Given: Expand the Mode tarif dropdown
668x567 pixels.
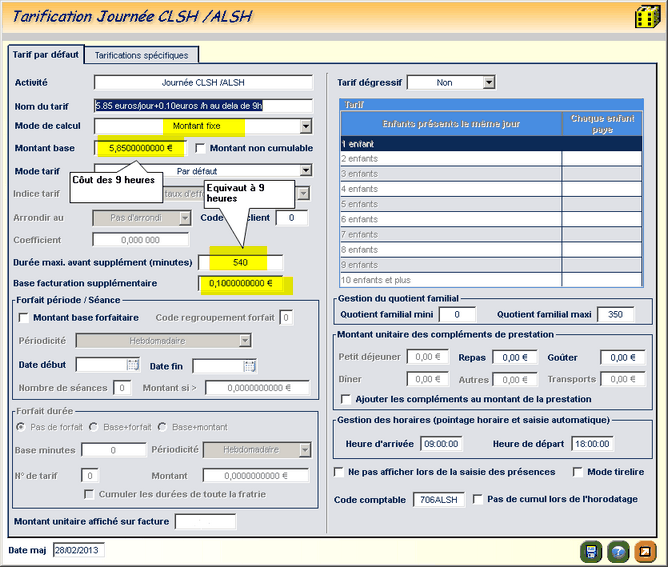Looking at the screenshot, I should coord(306,171).
